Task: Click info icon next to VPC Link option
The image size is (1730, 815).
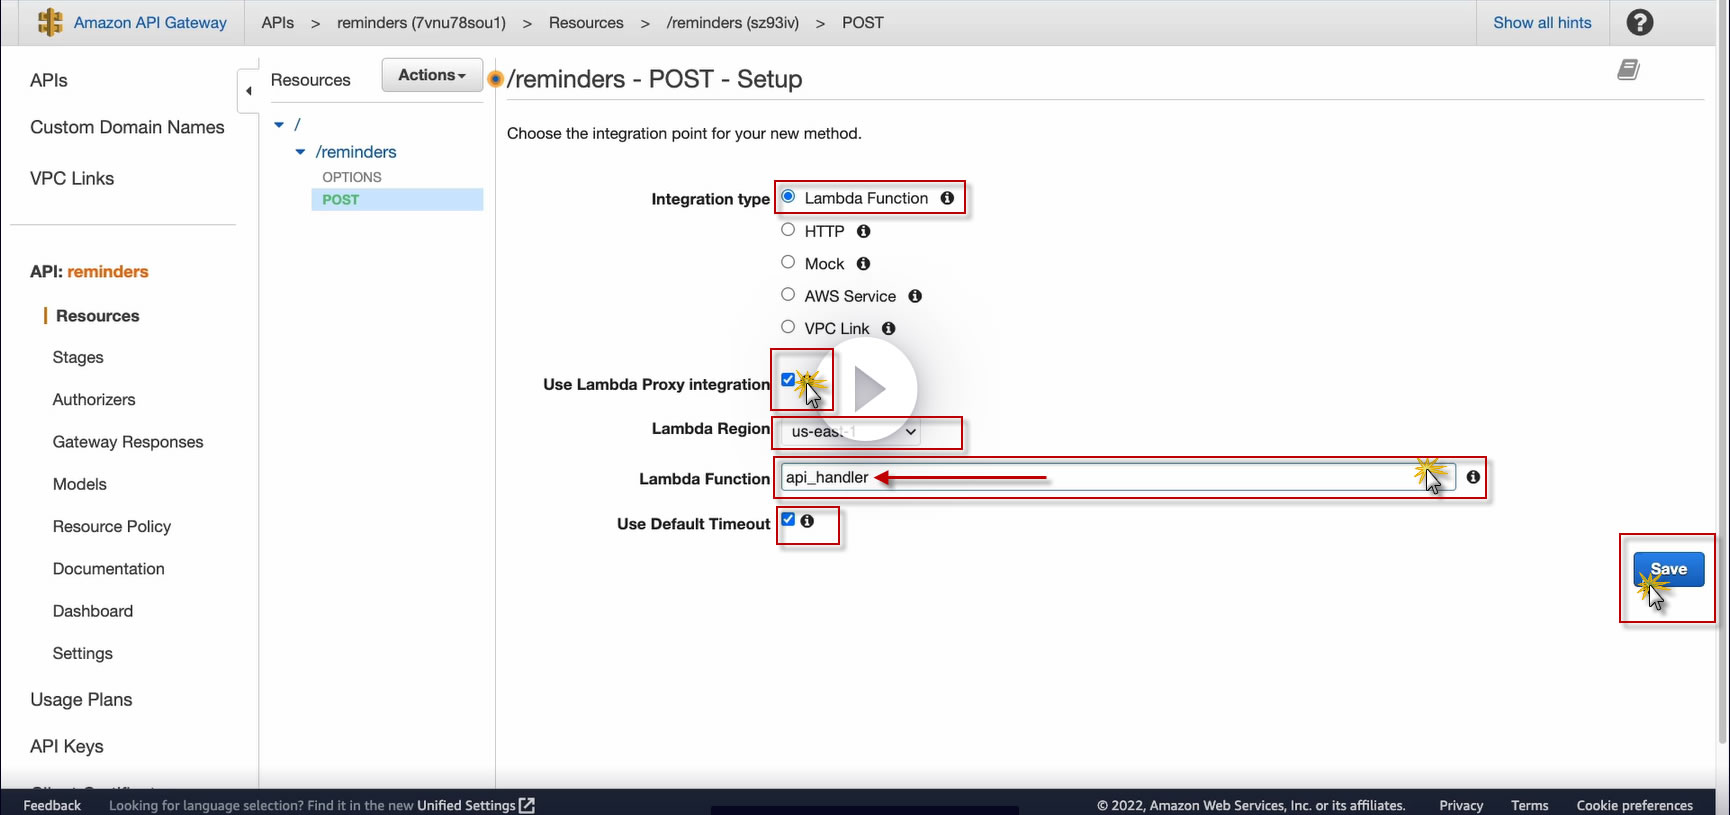Action: 888,328
